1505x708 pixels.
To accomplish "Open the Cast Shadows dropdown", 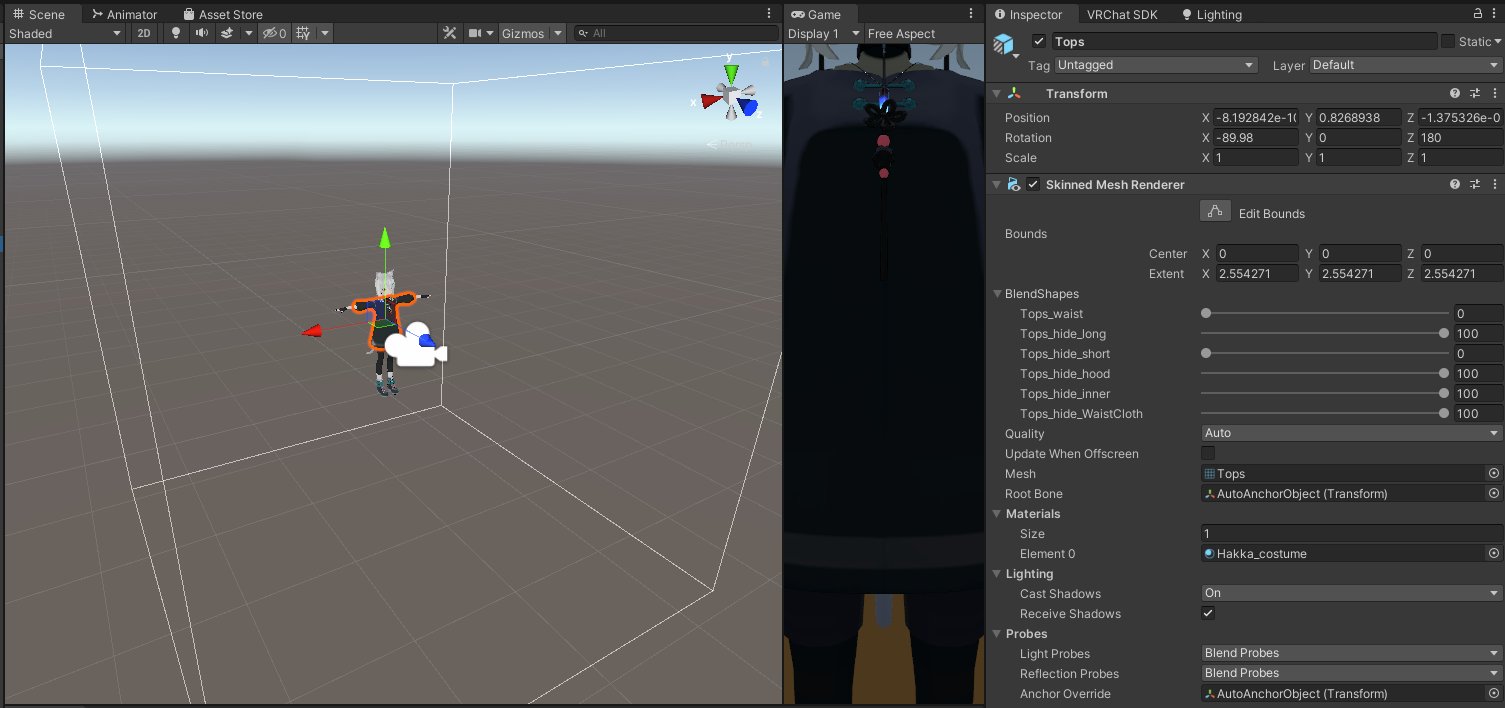I will coord(1350,592).
